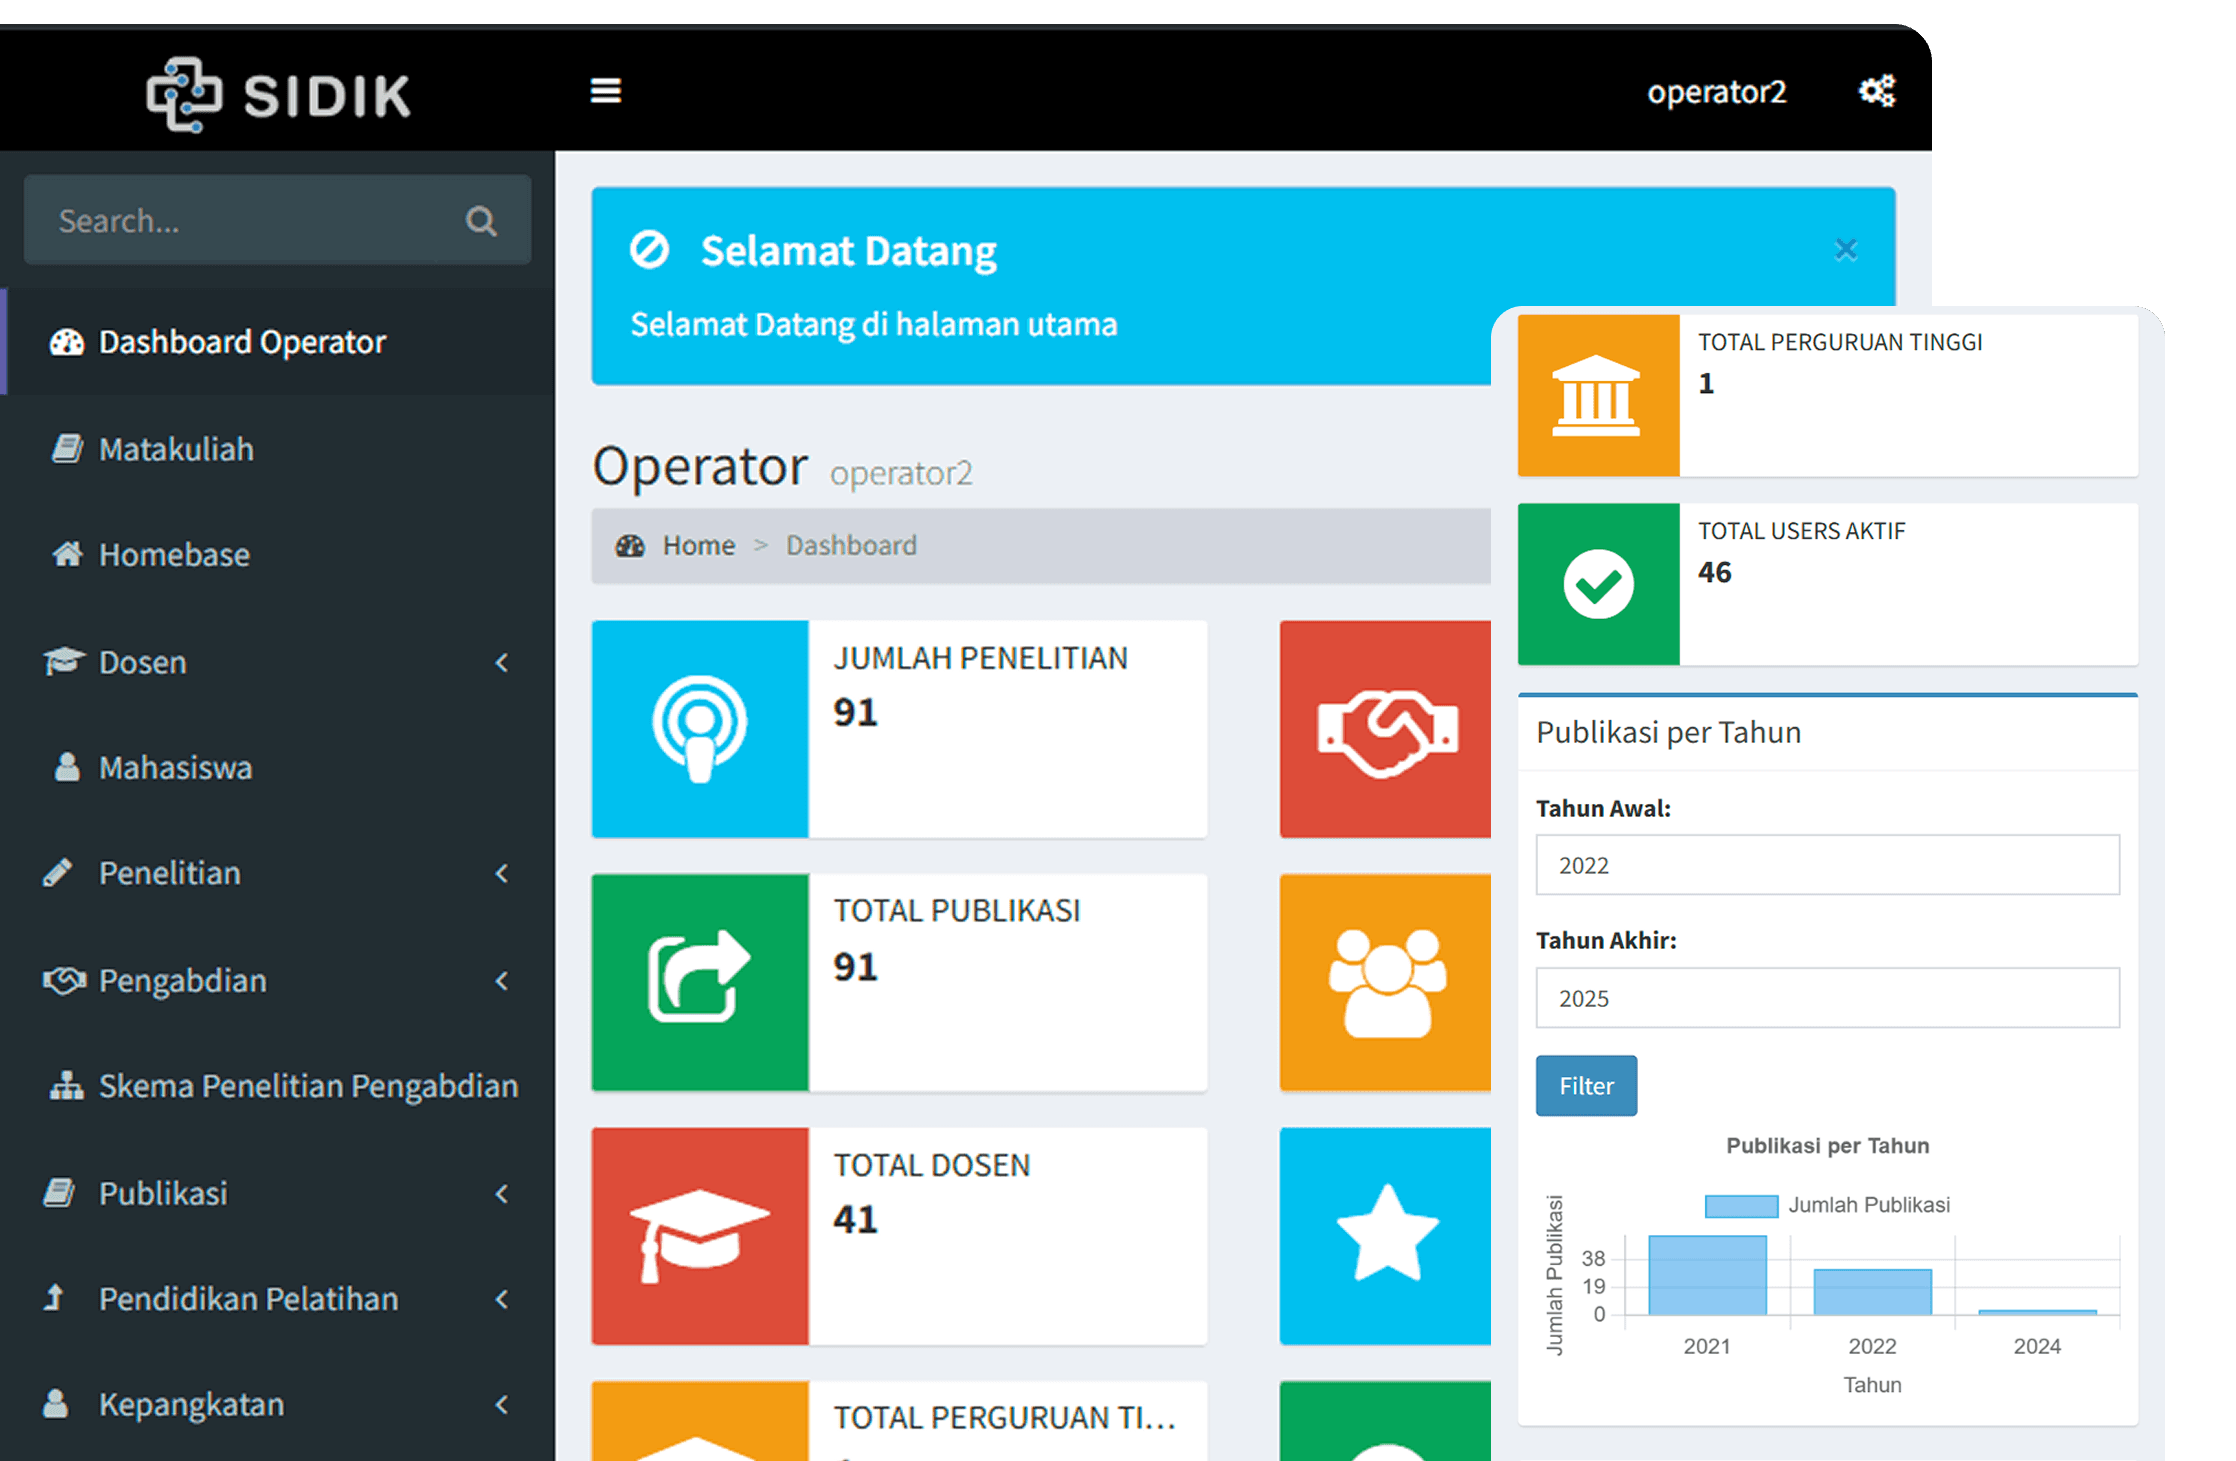Screen dimensions: 2236x1461
Task: Click the Penelitian pencil icon
Action: [58, 873]
